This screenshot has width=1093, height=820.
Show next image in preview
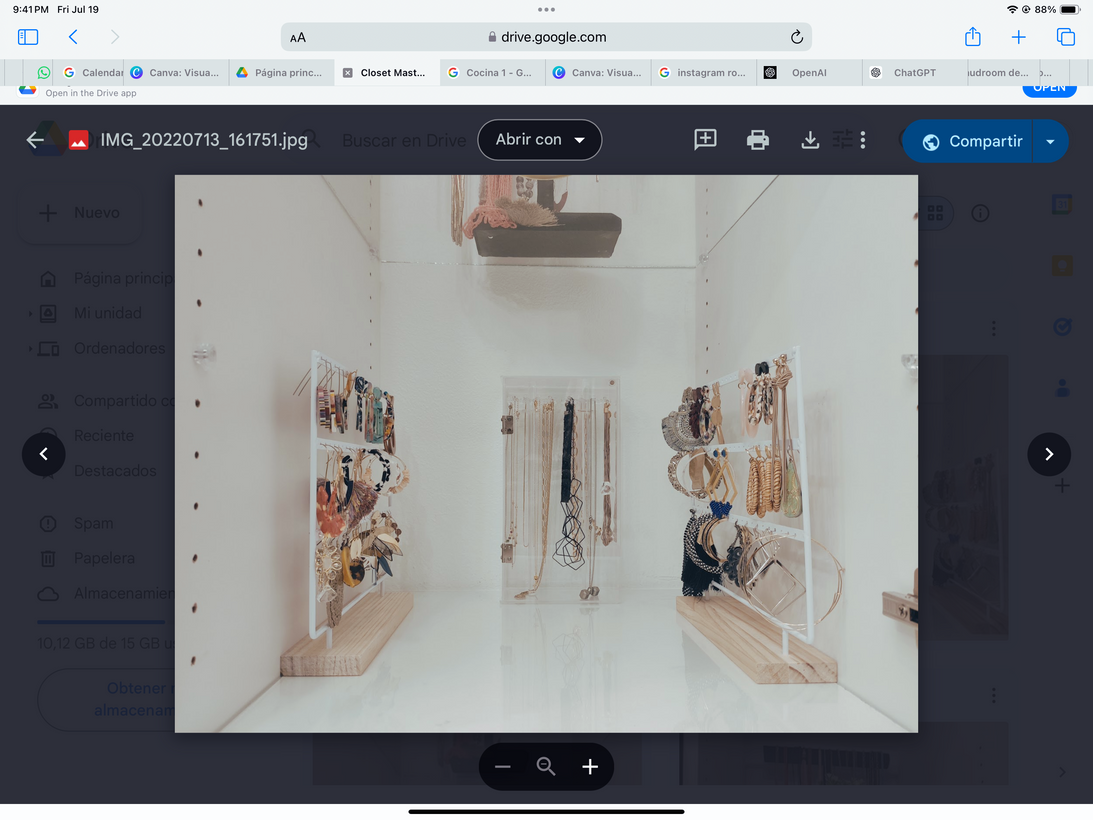click(1049, 454)
